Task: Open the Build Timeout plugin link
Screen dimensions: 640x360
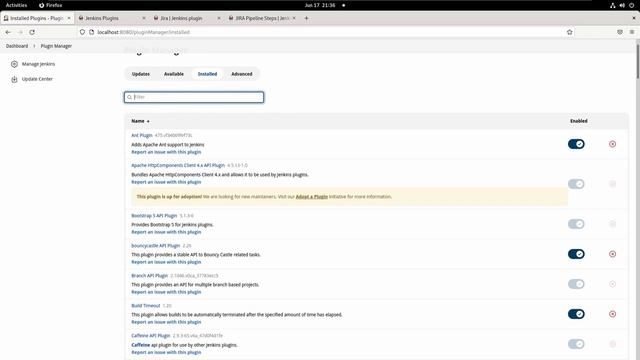Action: (146, 306)
